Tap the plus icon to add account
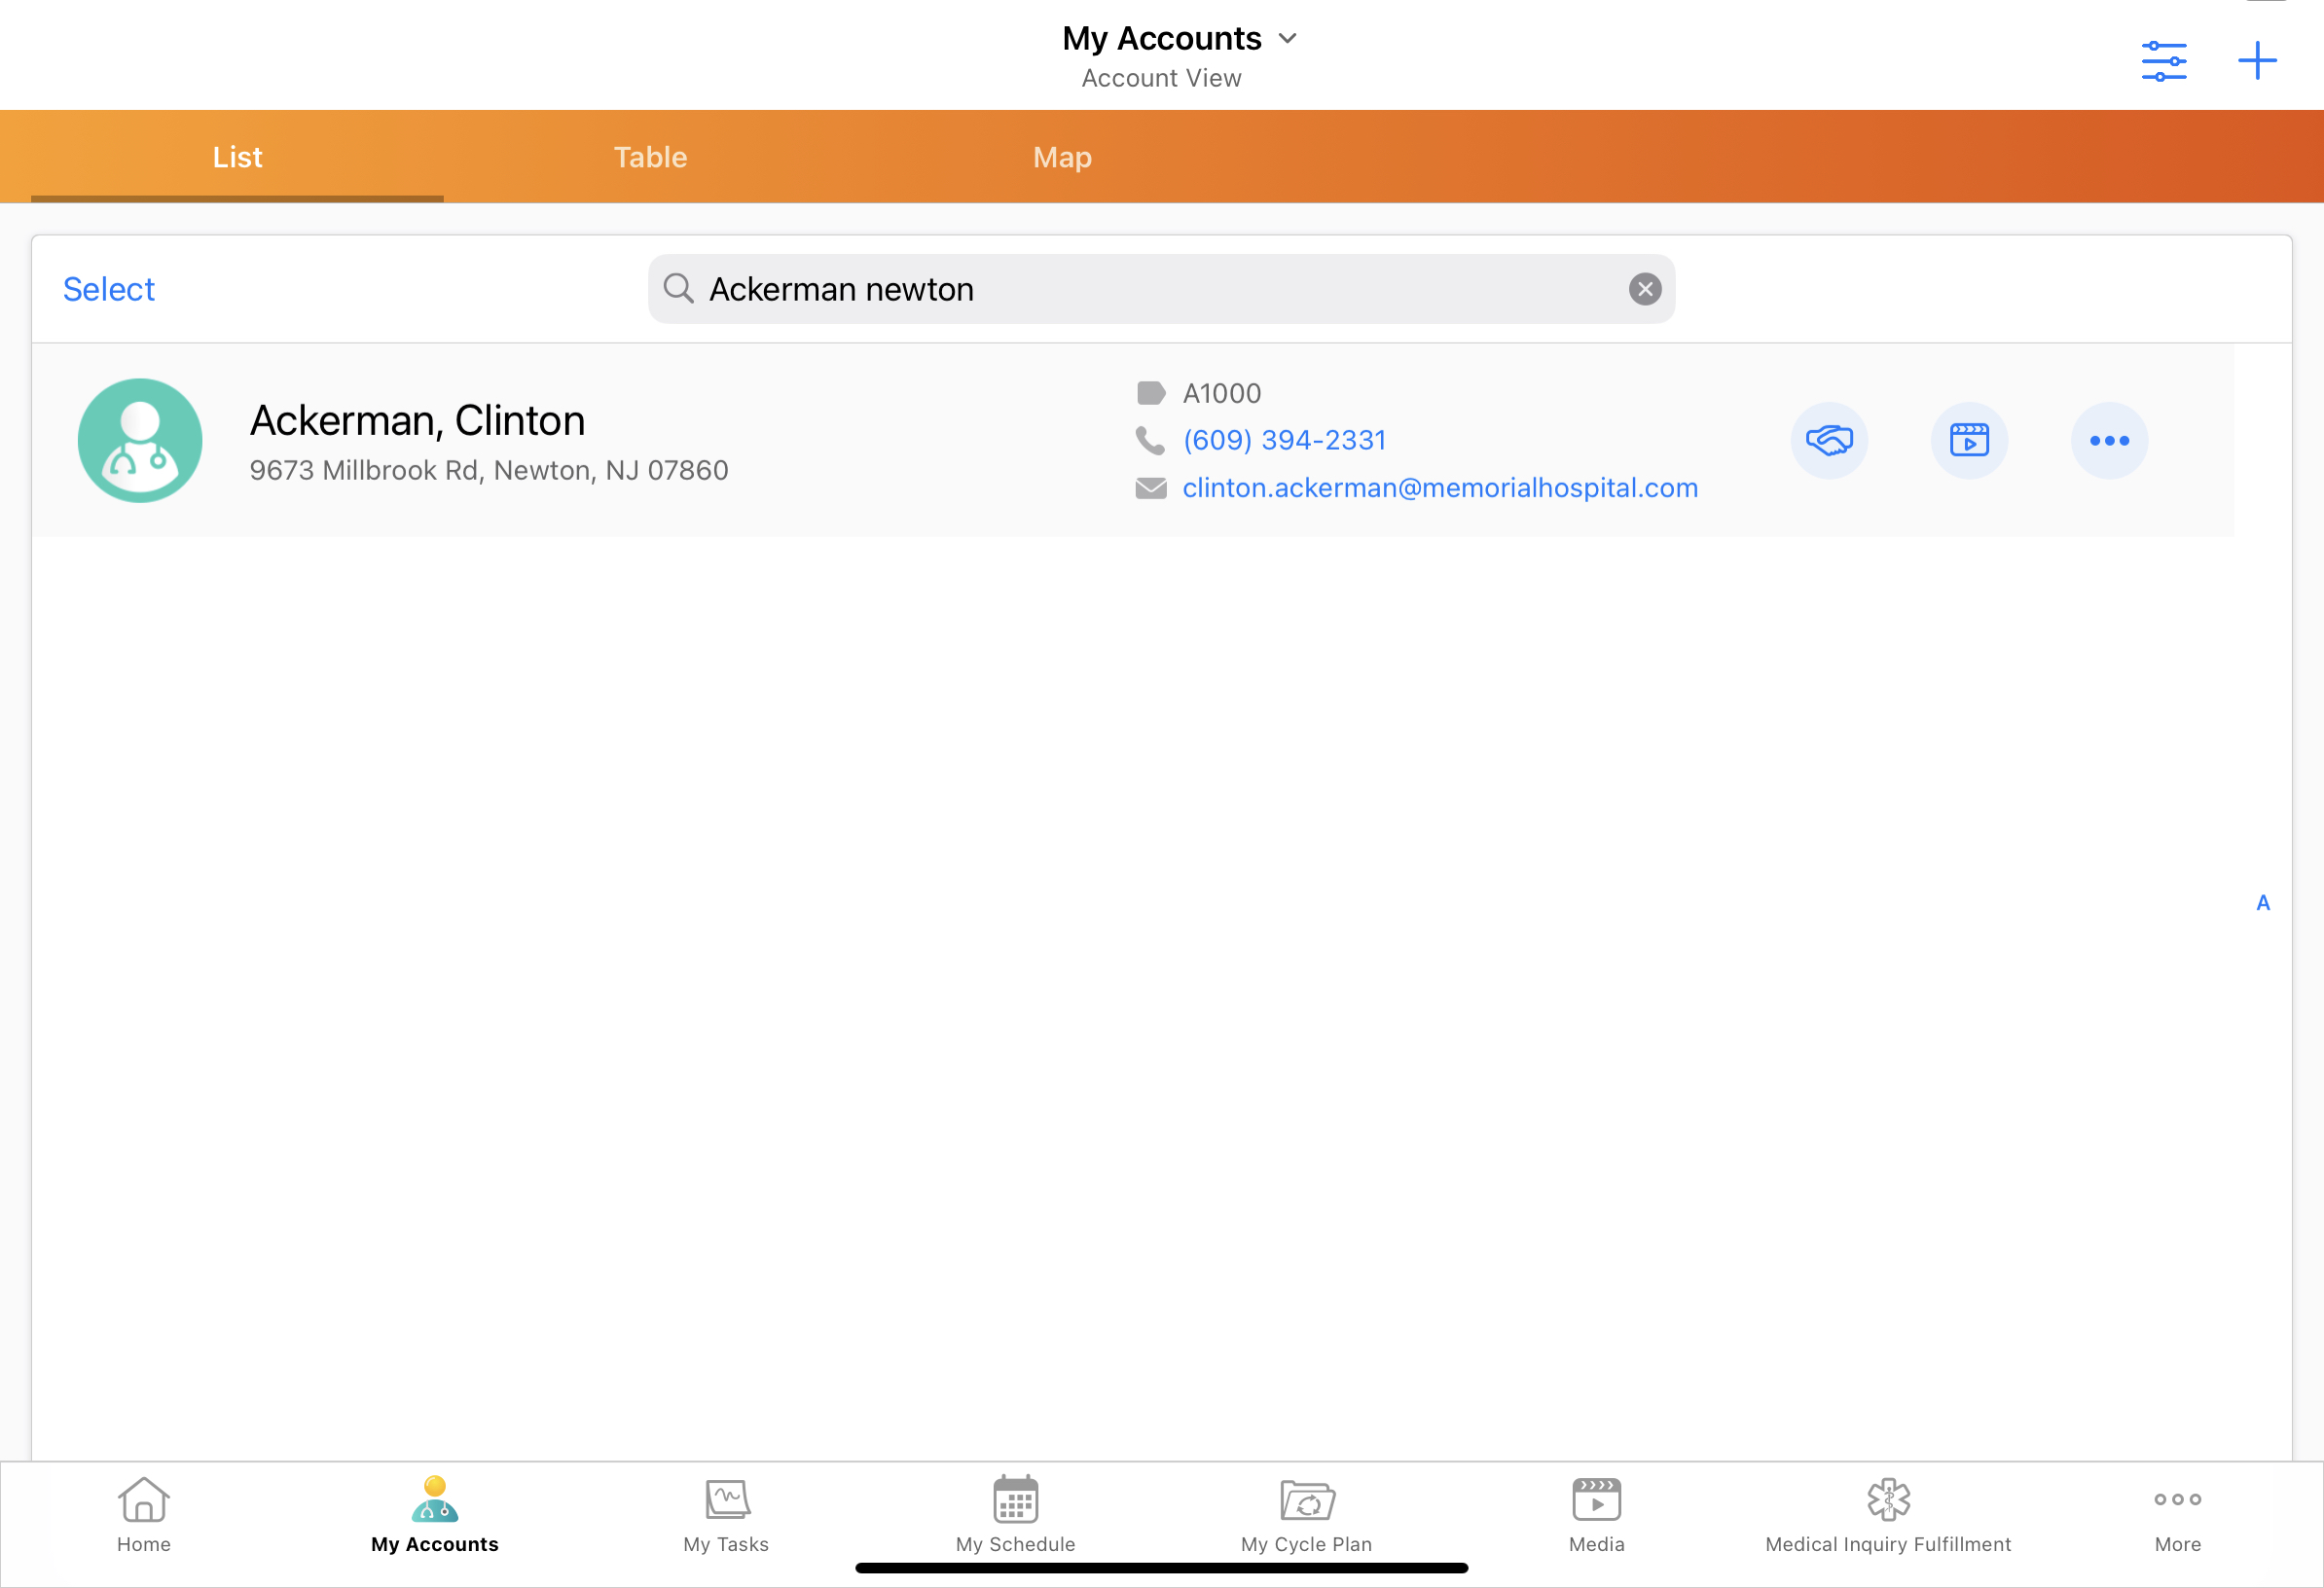The image size is (2324, 1588). [2256, 61]
